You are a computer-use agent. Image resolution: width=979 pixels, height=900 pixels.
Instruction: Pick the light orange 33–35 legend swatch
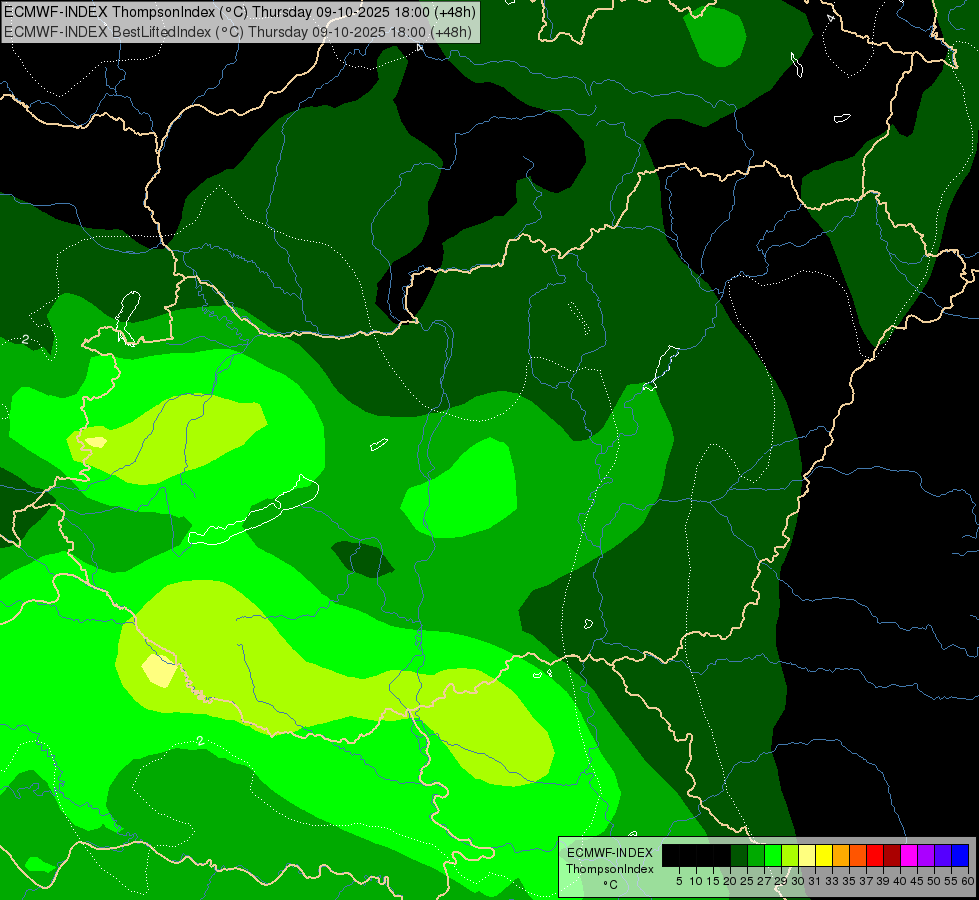pos(841,855)
